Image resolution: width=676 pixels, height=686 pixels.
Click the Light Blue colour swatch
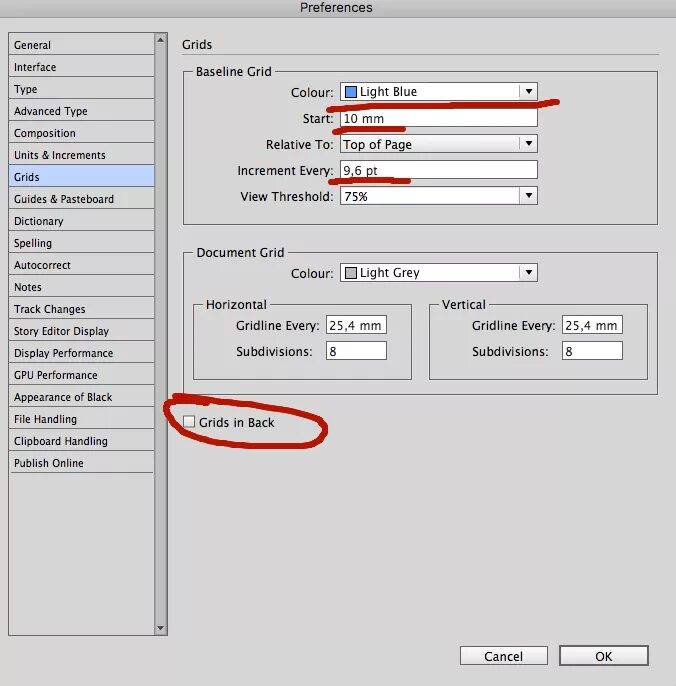coord(350,92)
